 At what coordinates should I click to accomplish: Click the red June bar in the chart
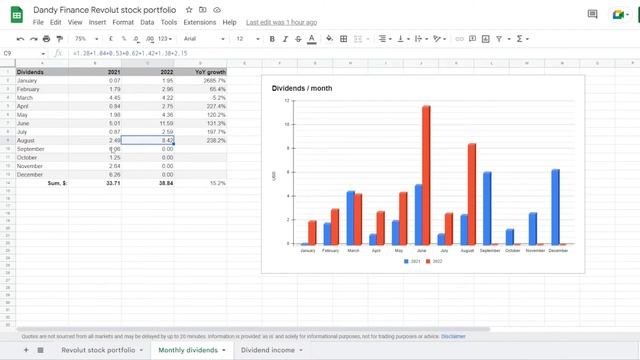[426, 175]
